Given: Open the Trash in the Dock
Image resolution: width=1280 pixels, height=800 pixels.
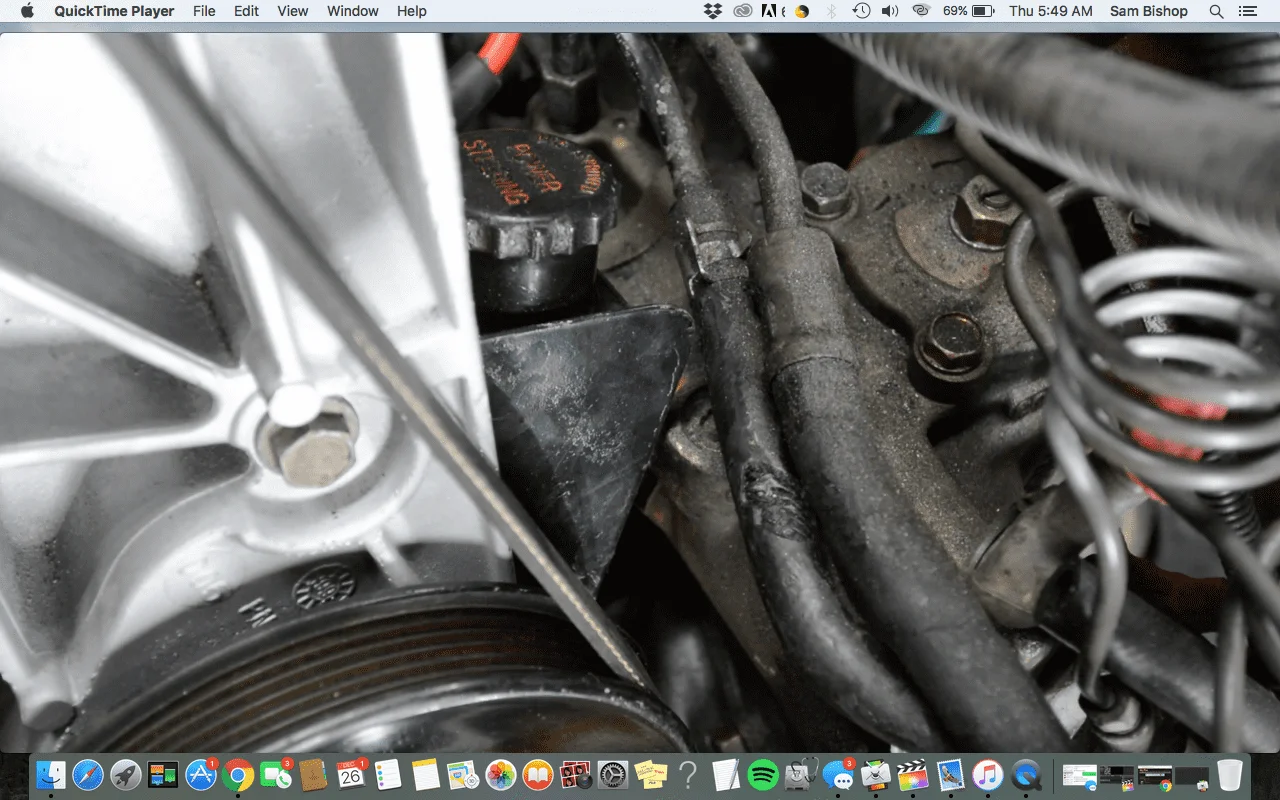Looking at the screenshot, I should [1230, 774].
